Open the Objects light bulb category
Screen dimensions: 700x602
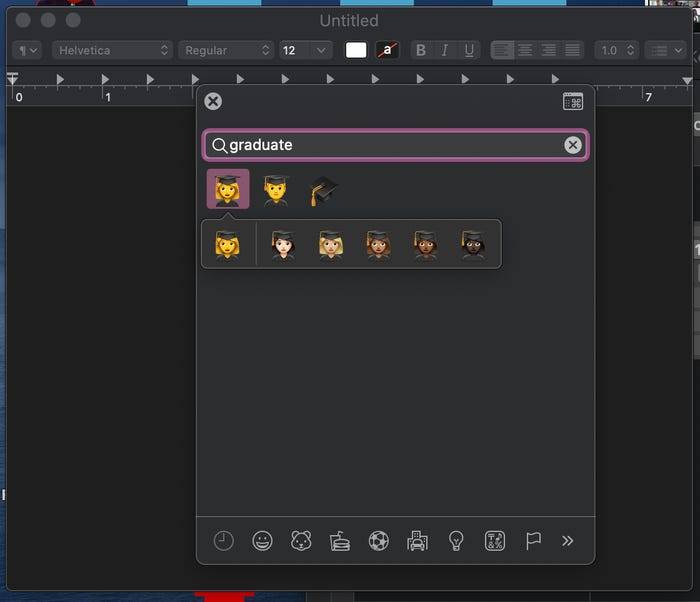456,541
